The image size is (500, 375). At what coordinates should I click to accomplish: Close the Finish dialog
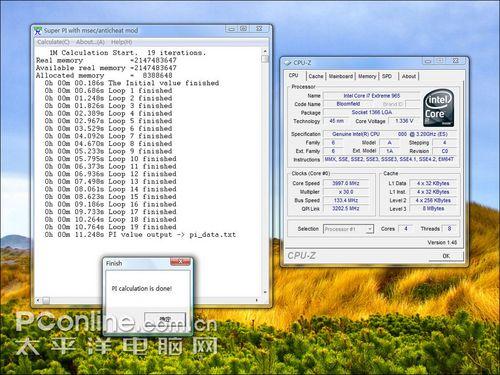coord(180,262)
